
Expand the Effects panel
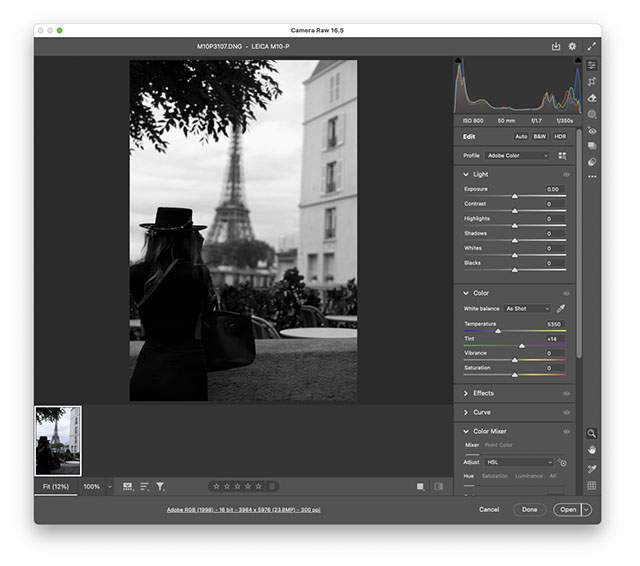pyautogui.click(x=466, y=393)
